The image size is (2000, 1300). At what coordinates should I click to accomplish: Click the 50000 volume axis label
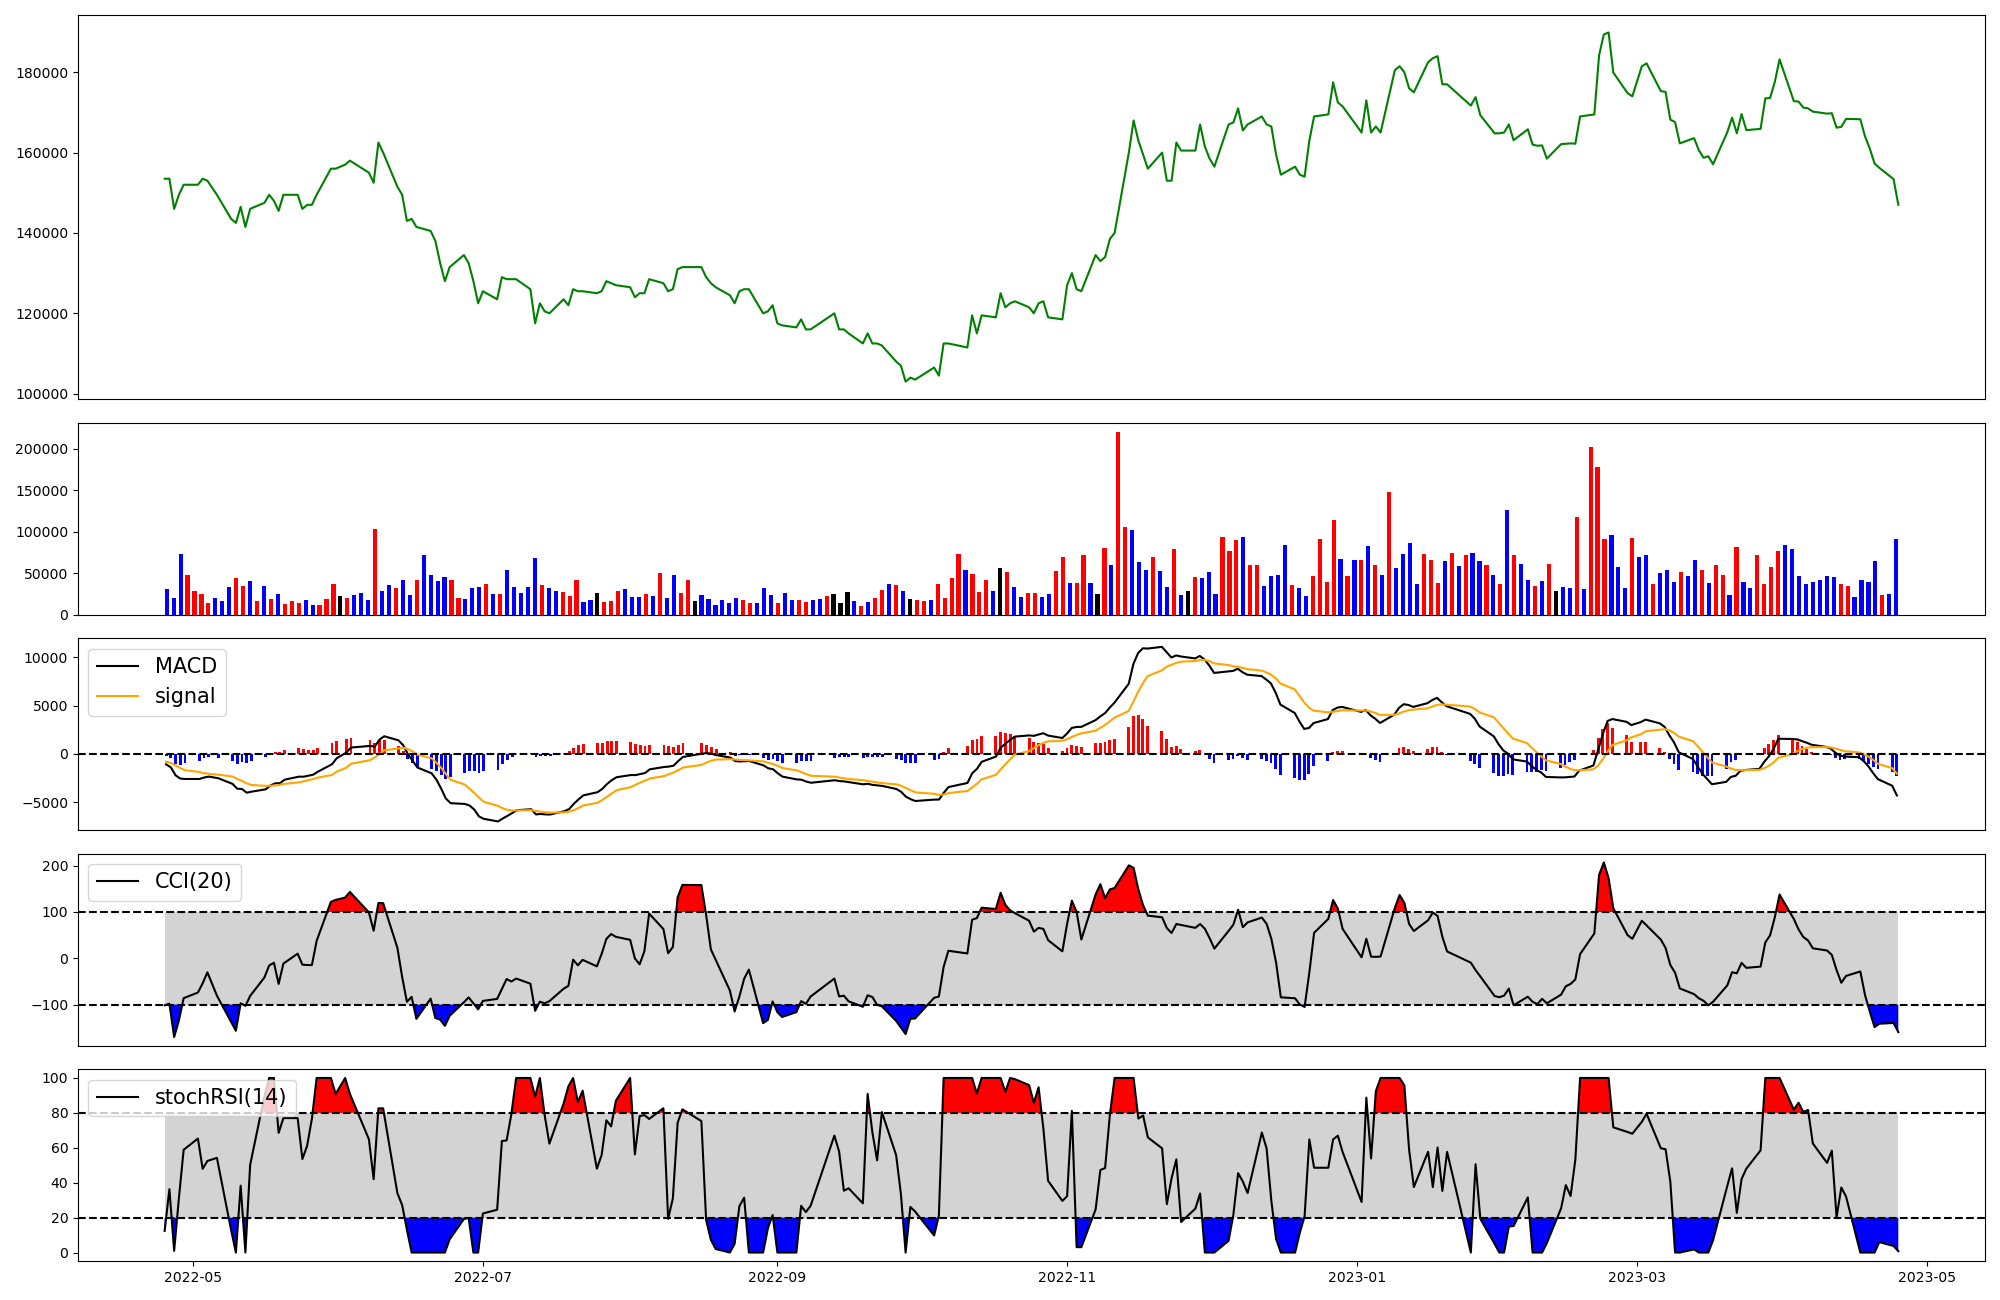(46, 574)
